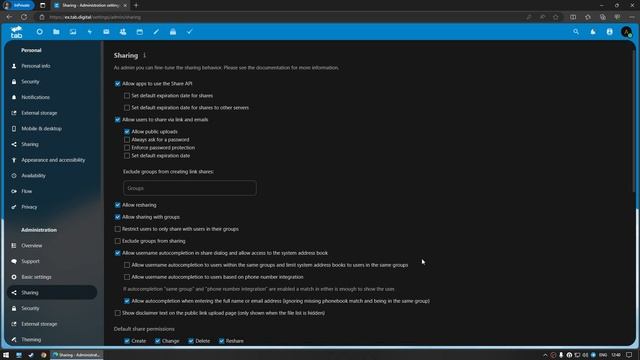Open the InPrivate profile button
640x360 pixels.
[18, 5]
